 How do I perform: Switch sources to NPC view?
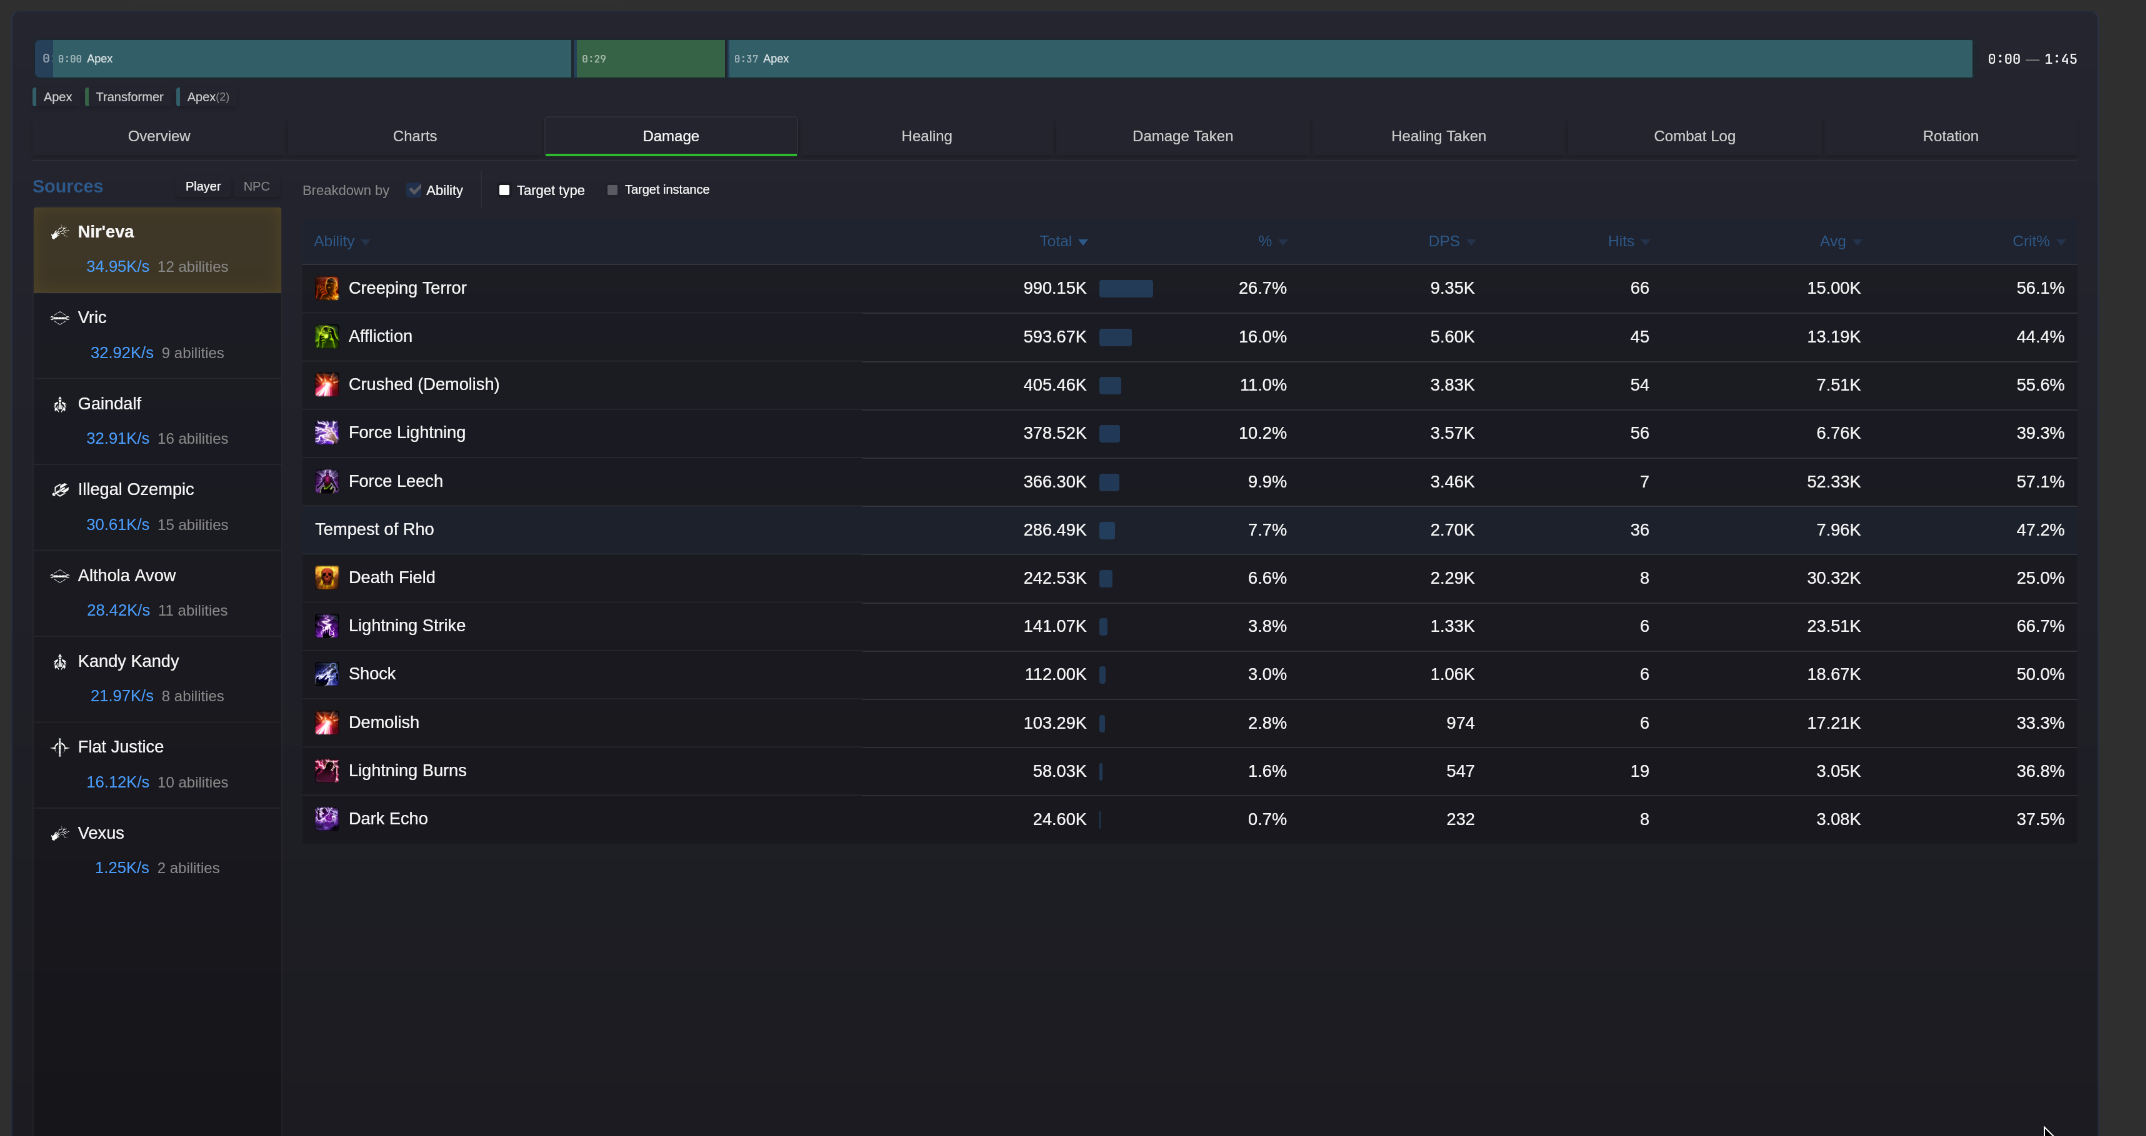tap(256, 186)
